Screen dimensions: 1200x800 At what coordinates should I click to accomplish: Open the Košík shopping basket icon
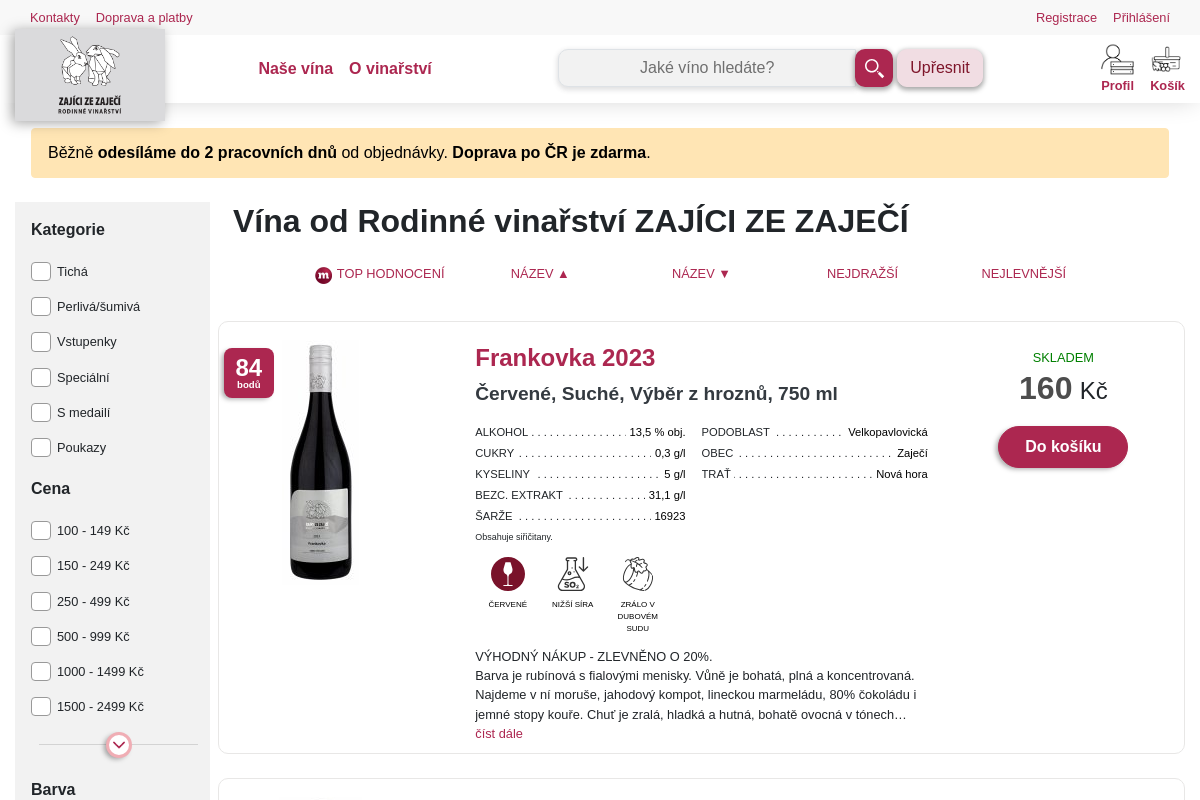[1167, 68]
